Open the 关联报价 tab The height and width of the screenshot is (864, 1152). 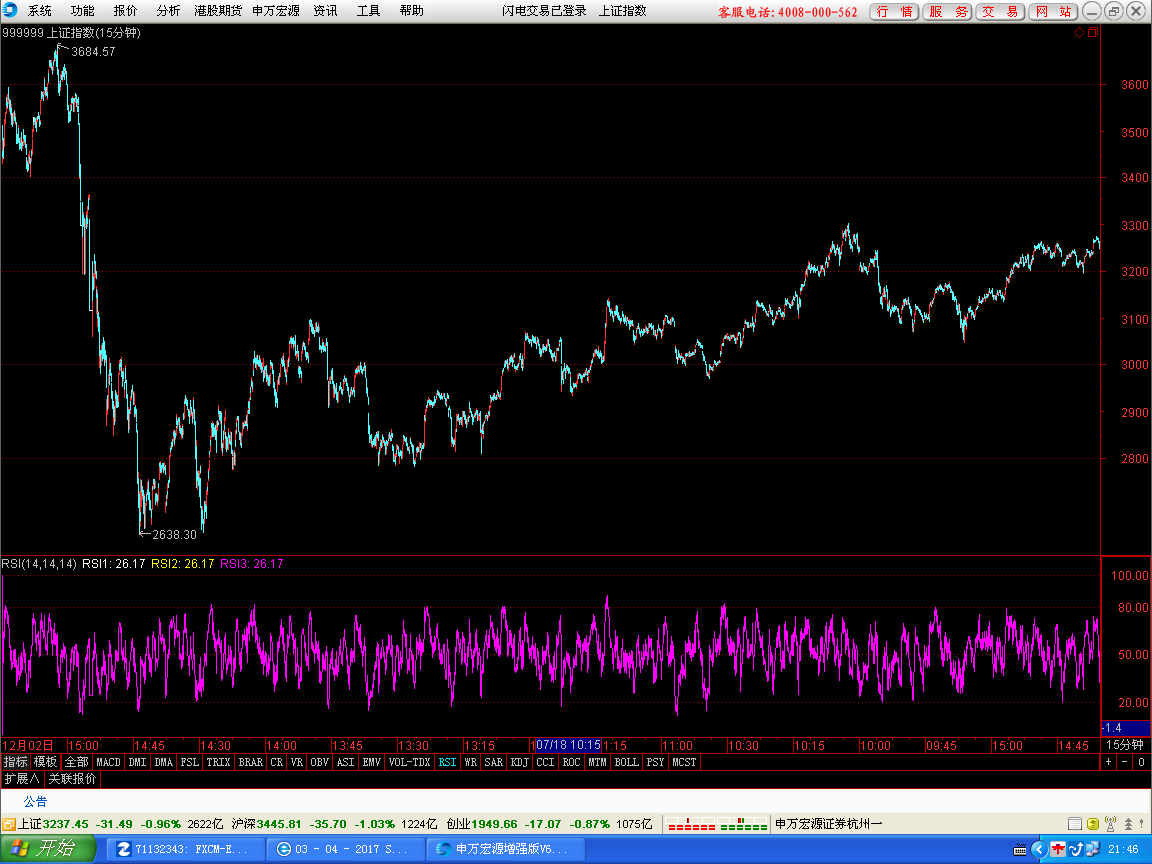(72, 779)
